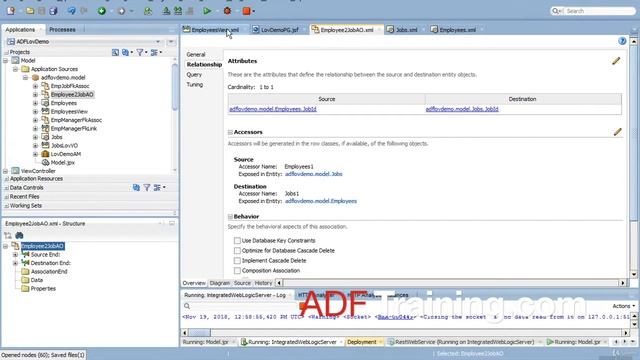640x360 pixels.
Task: Collapse the Behavior section
Action: [230, 217]
